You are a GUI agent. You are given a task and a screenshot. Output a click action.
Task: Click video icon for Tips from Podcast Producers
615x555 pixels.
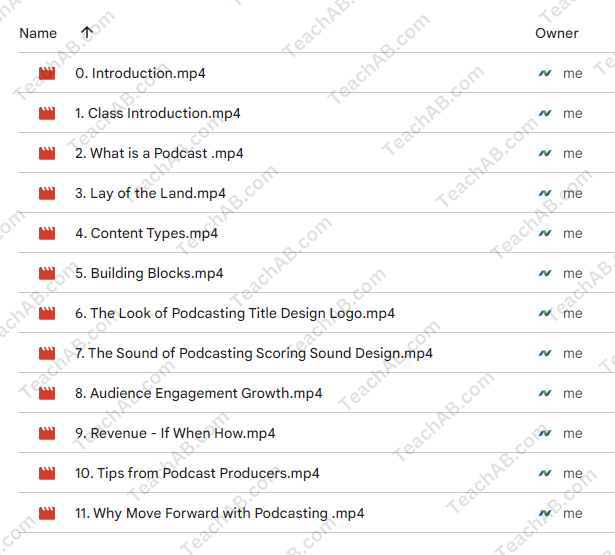click(46, 473)
